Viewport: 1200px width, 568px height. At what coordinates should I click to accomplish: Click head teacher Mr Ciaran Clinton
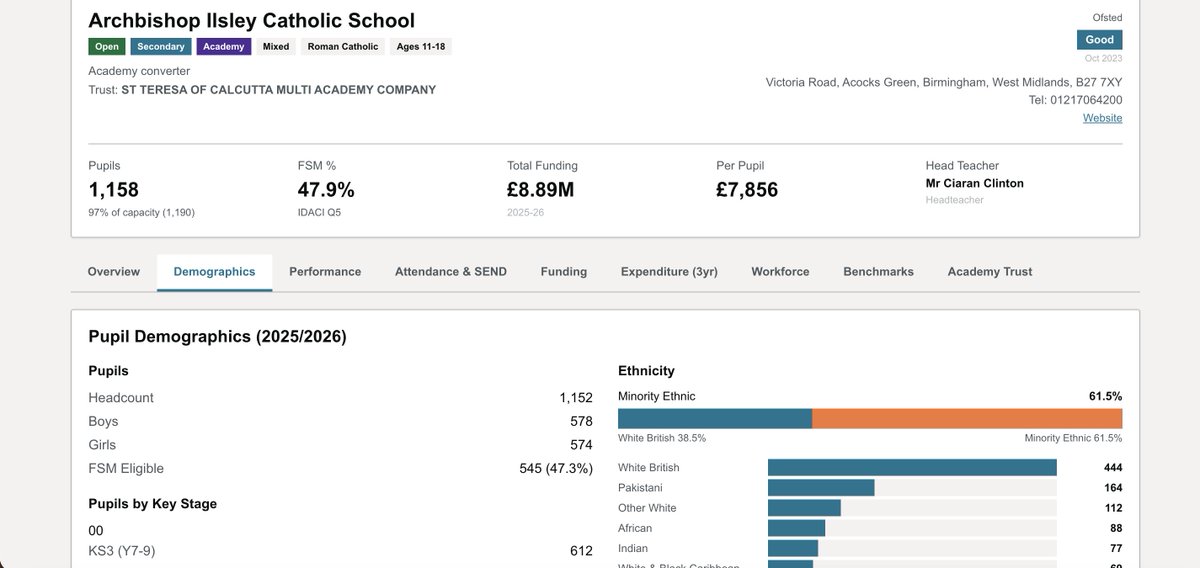coord(975,183)
